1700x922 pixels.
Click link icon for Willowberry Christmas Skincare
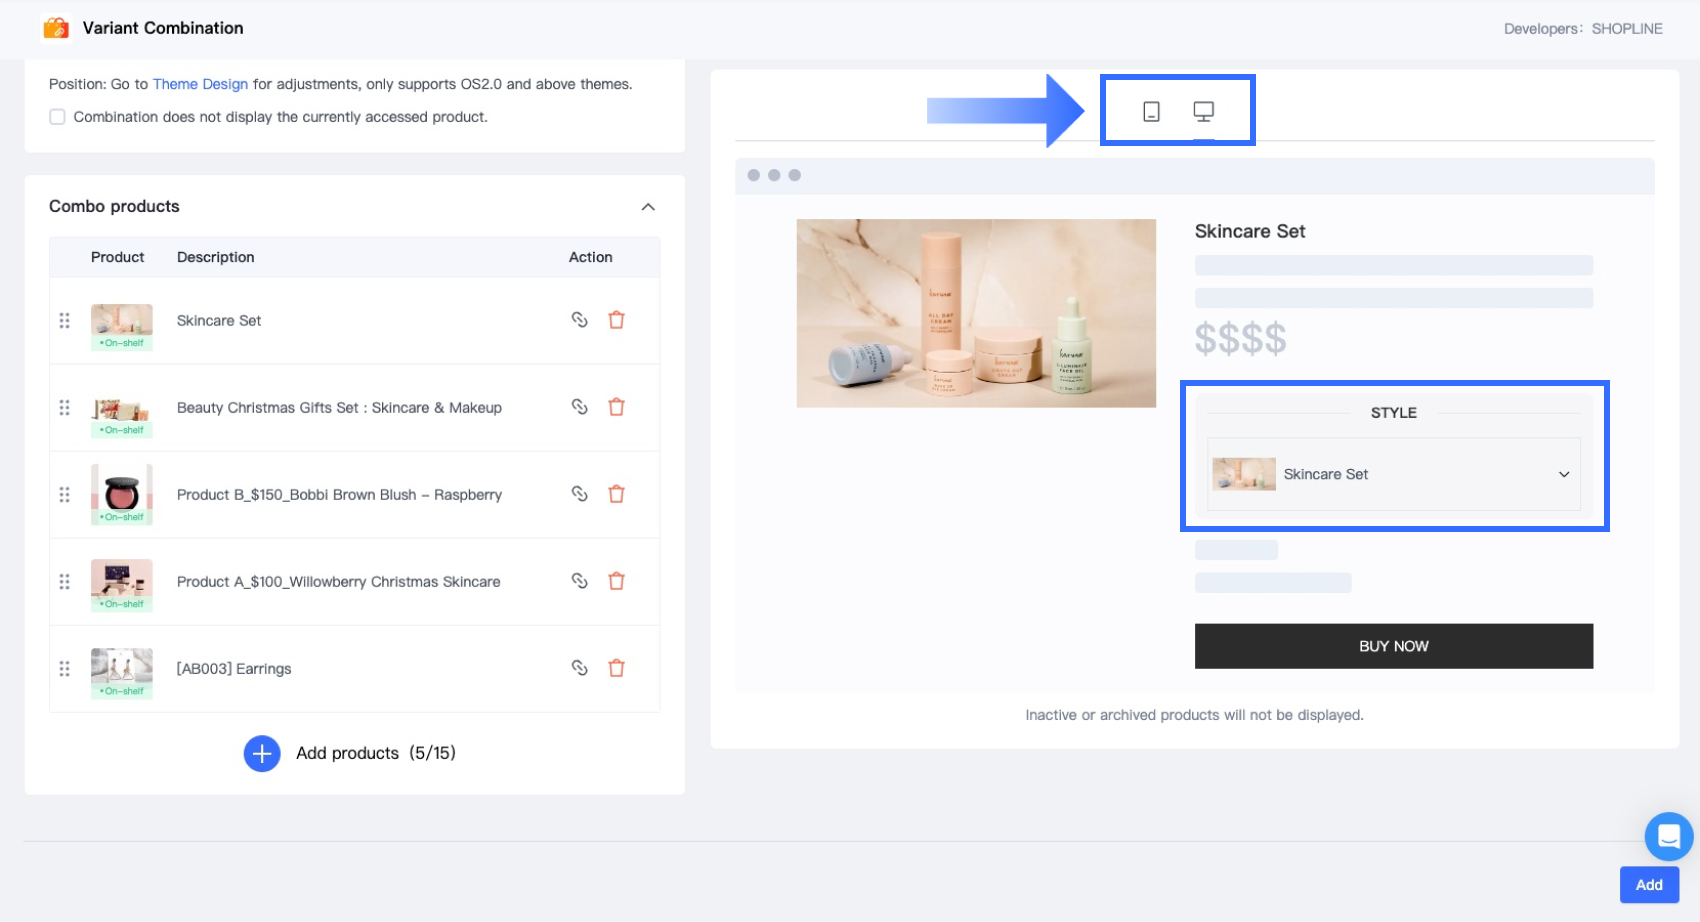tap(579, 581)
